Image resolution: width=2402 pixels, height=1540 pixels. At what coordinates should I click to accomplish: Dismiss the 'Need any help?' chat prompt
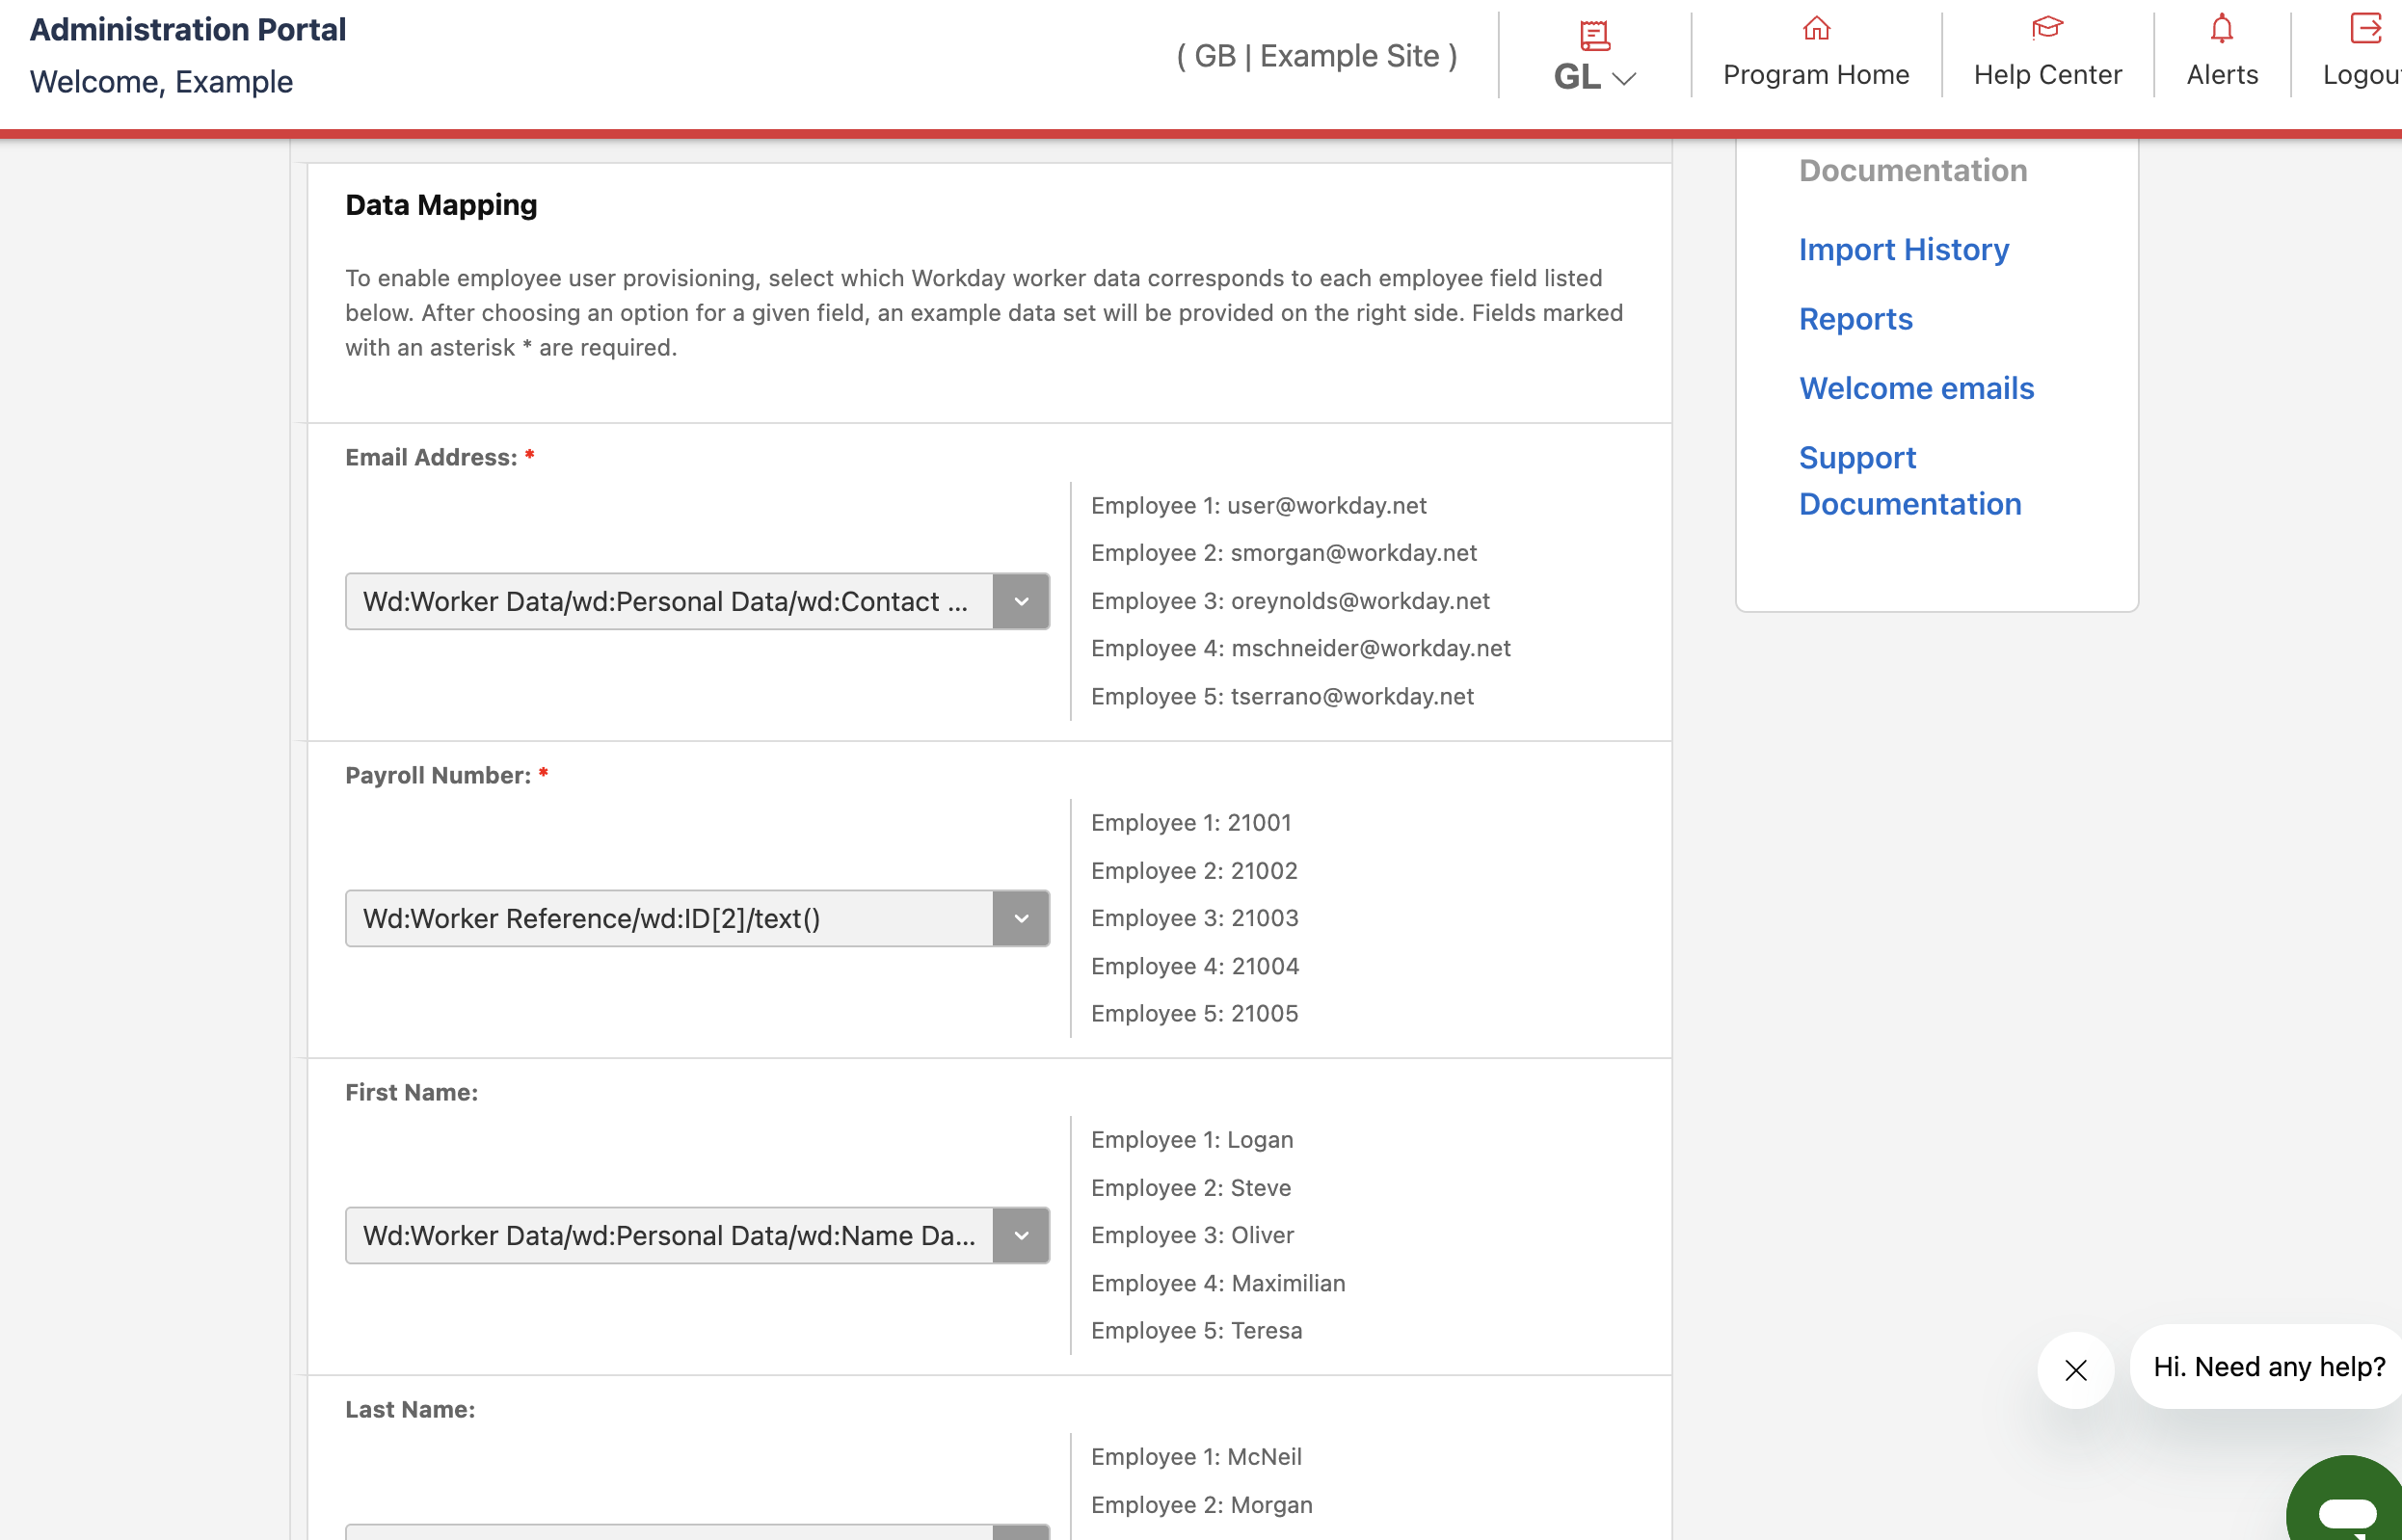(2075, 1369)
